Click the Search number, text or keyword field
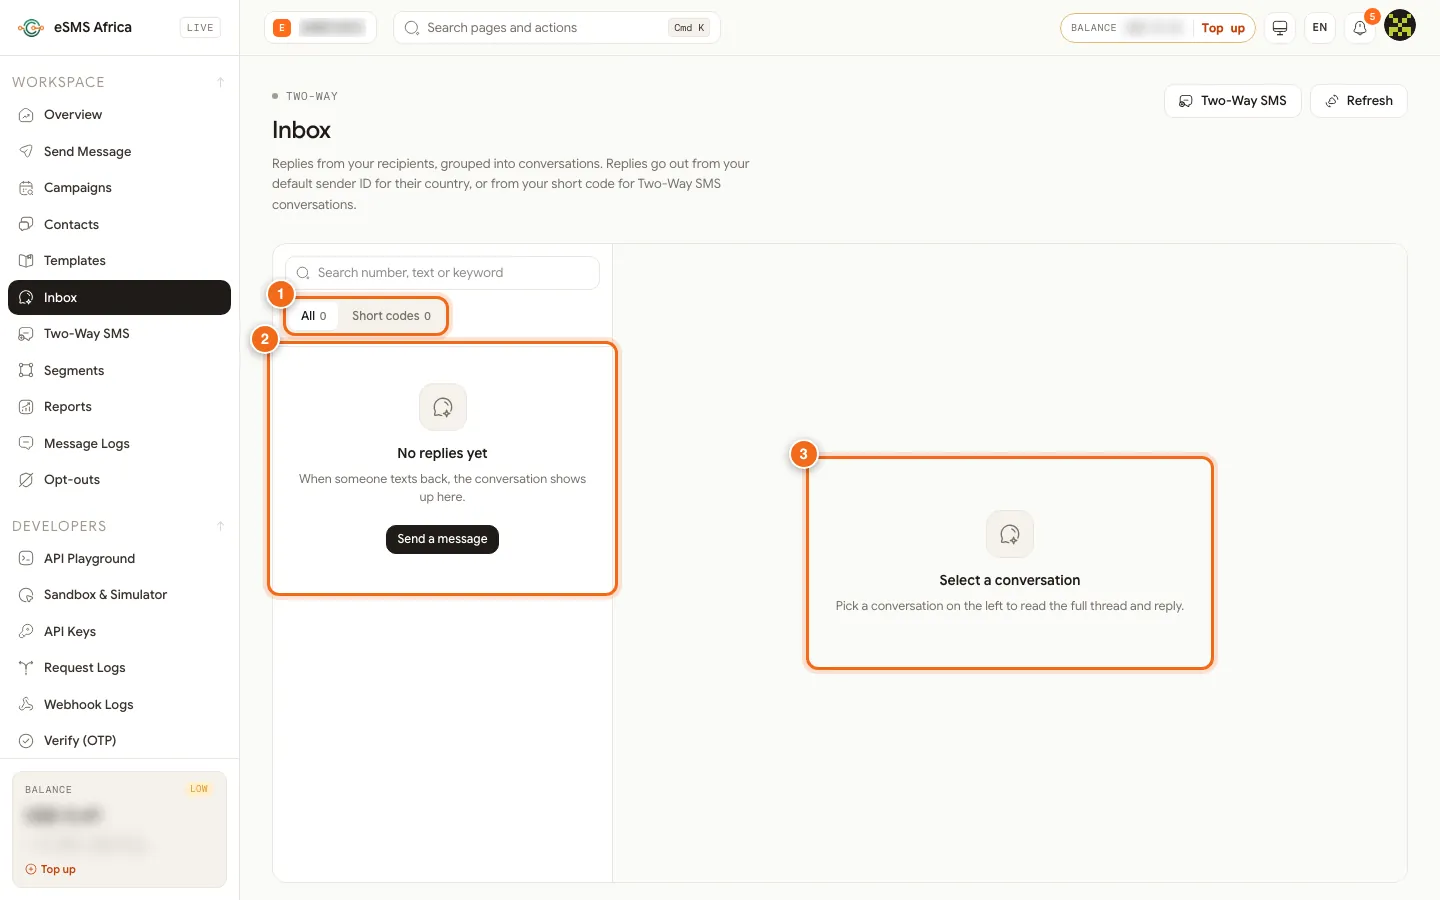Screen dimensions: 1440x900 point(442,273)
